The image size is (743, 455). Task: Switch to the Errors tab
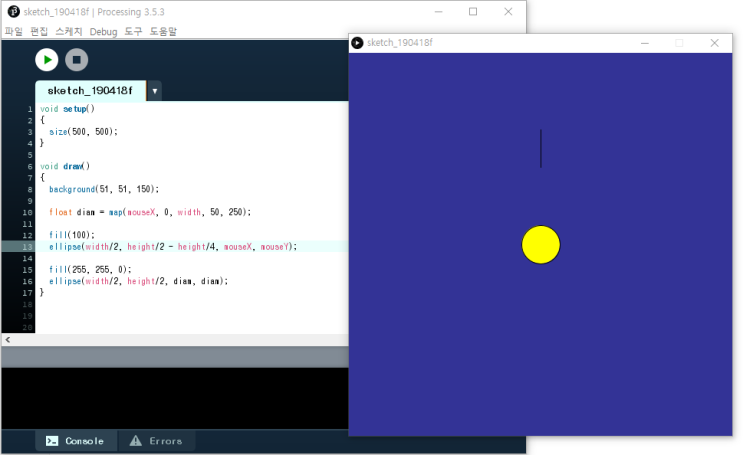tap(156, 441)
